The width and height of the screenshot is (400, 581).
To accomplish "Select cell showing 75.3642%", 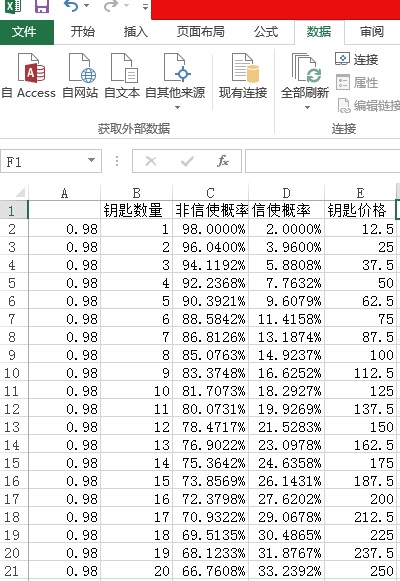I will click(x=210, y=463).
